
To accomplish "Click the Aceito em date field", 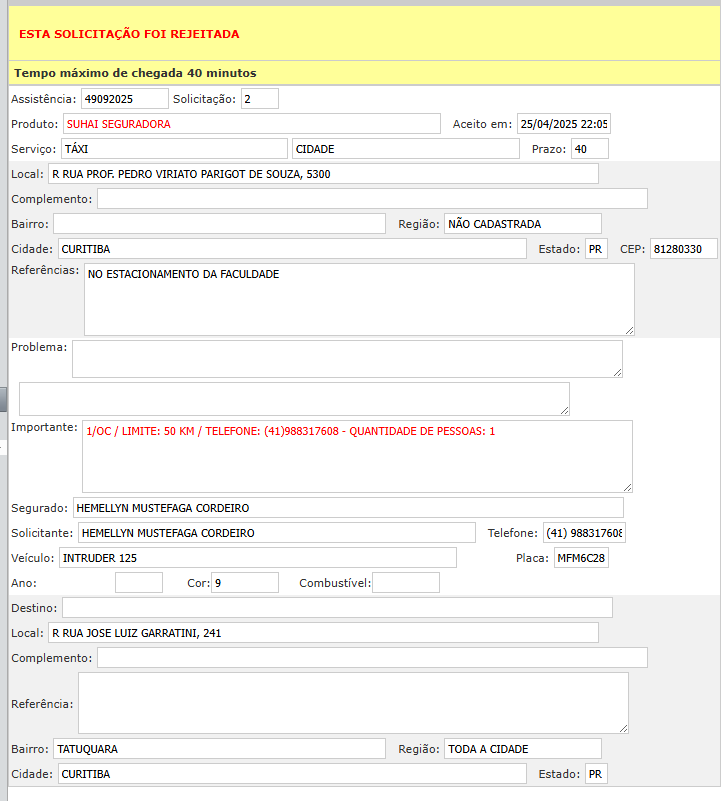I will (563, 124).
